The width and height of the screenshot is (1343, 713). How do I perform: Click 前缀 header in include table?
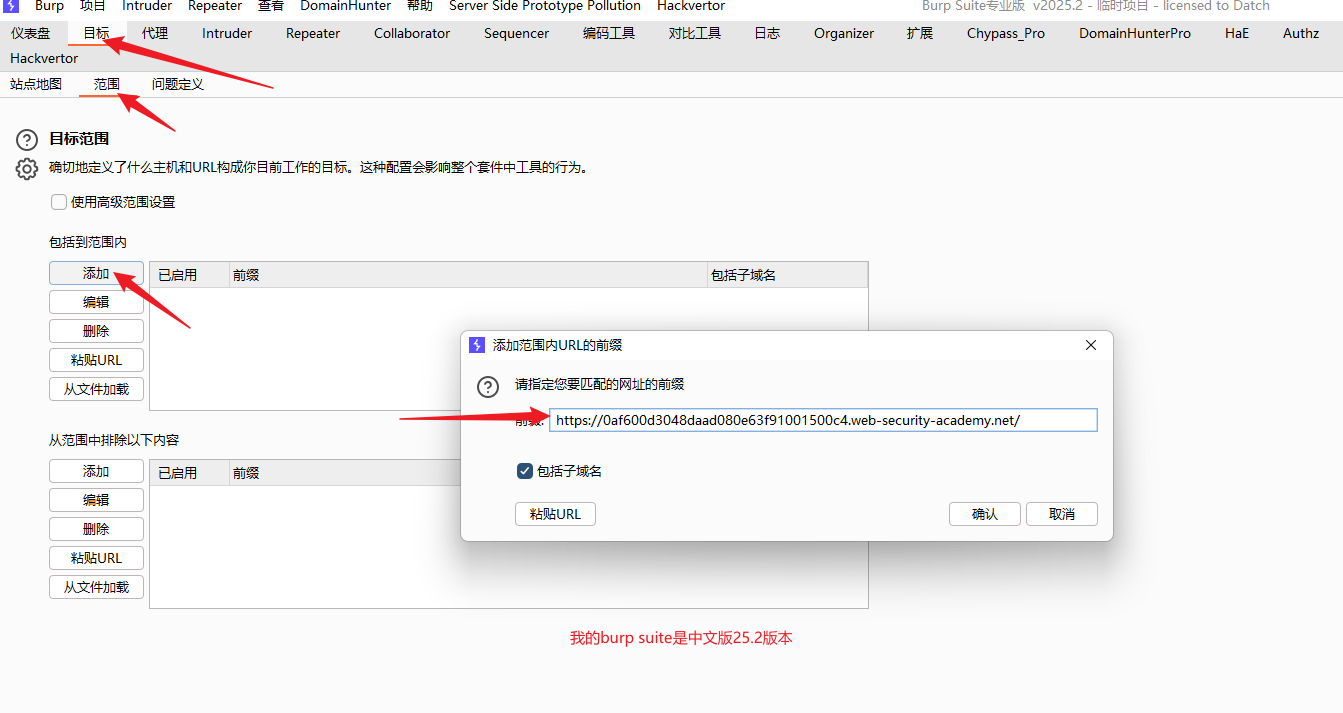coord(468,275)
